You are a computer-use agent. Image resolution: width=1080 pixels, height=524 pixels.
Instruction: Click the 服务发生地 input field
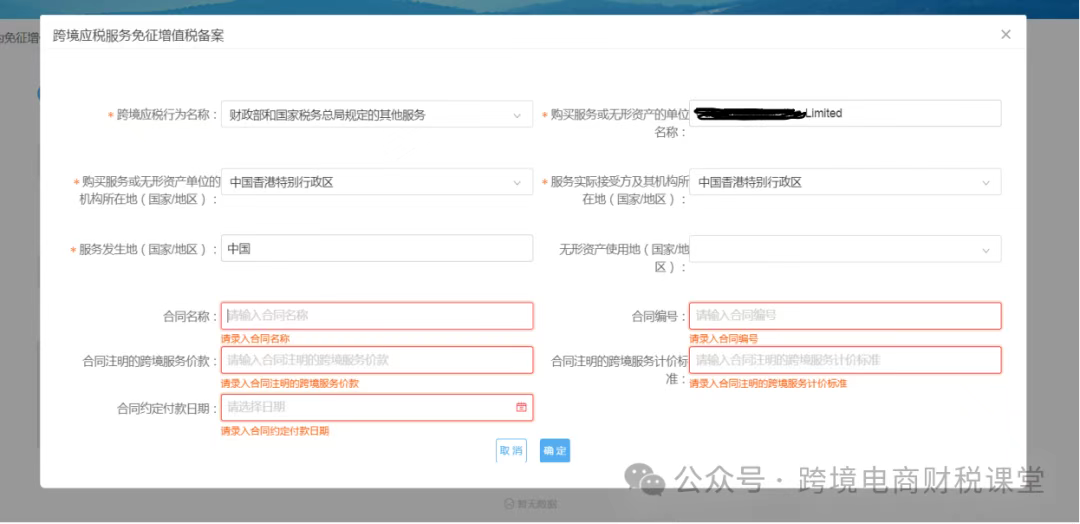[x=377, y=249]
